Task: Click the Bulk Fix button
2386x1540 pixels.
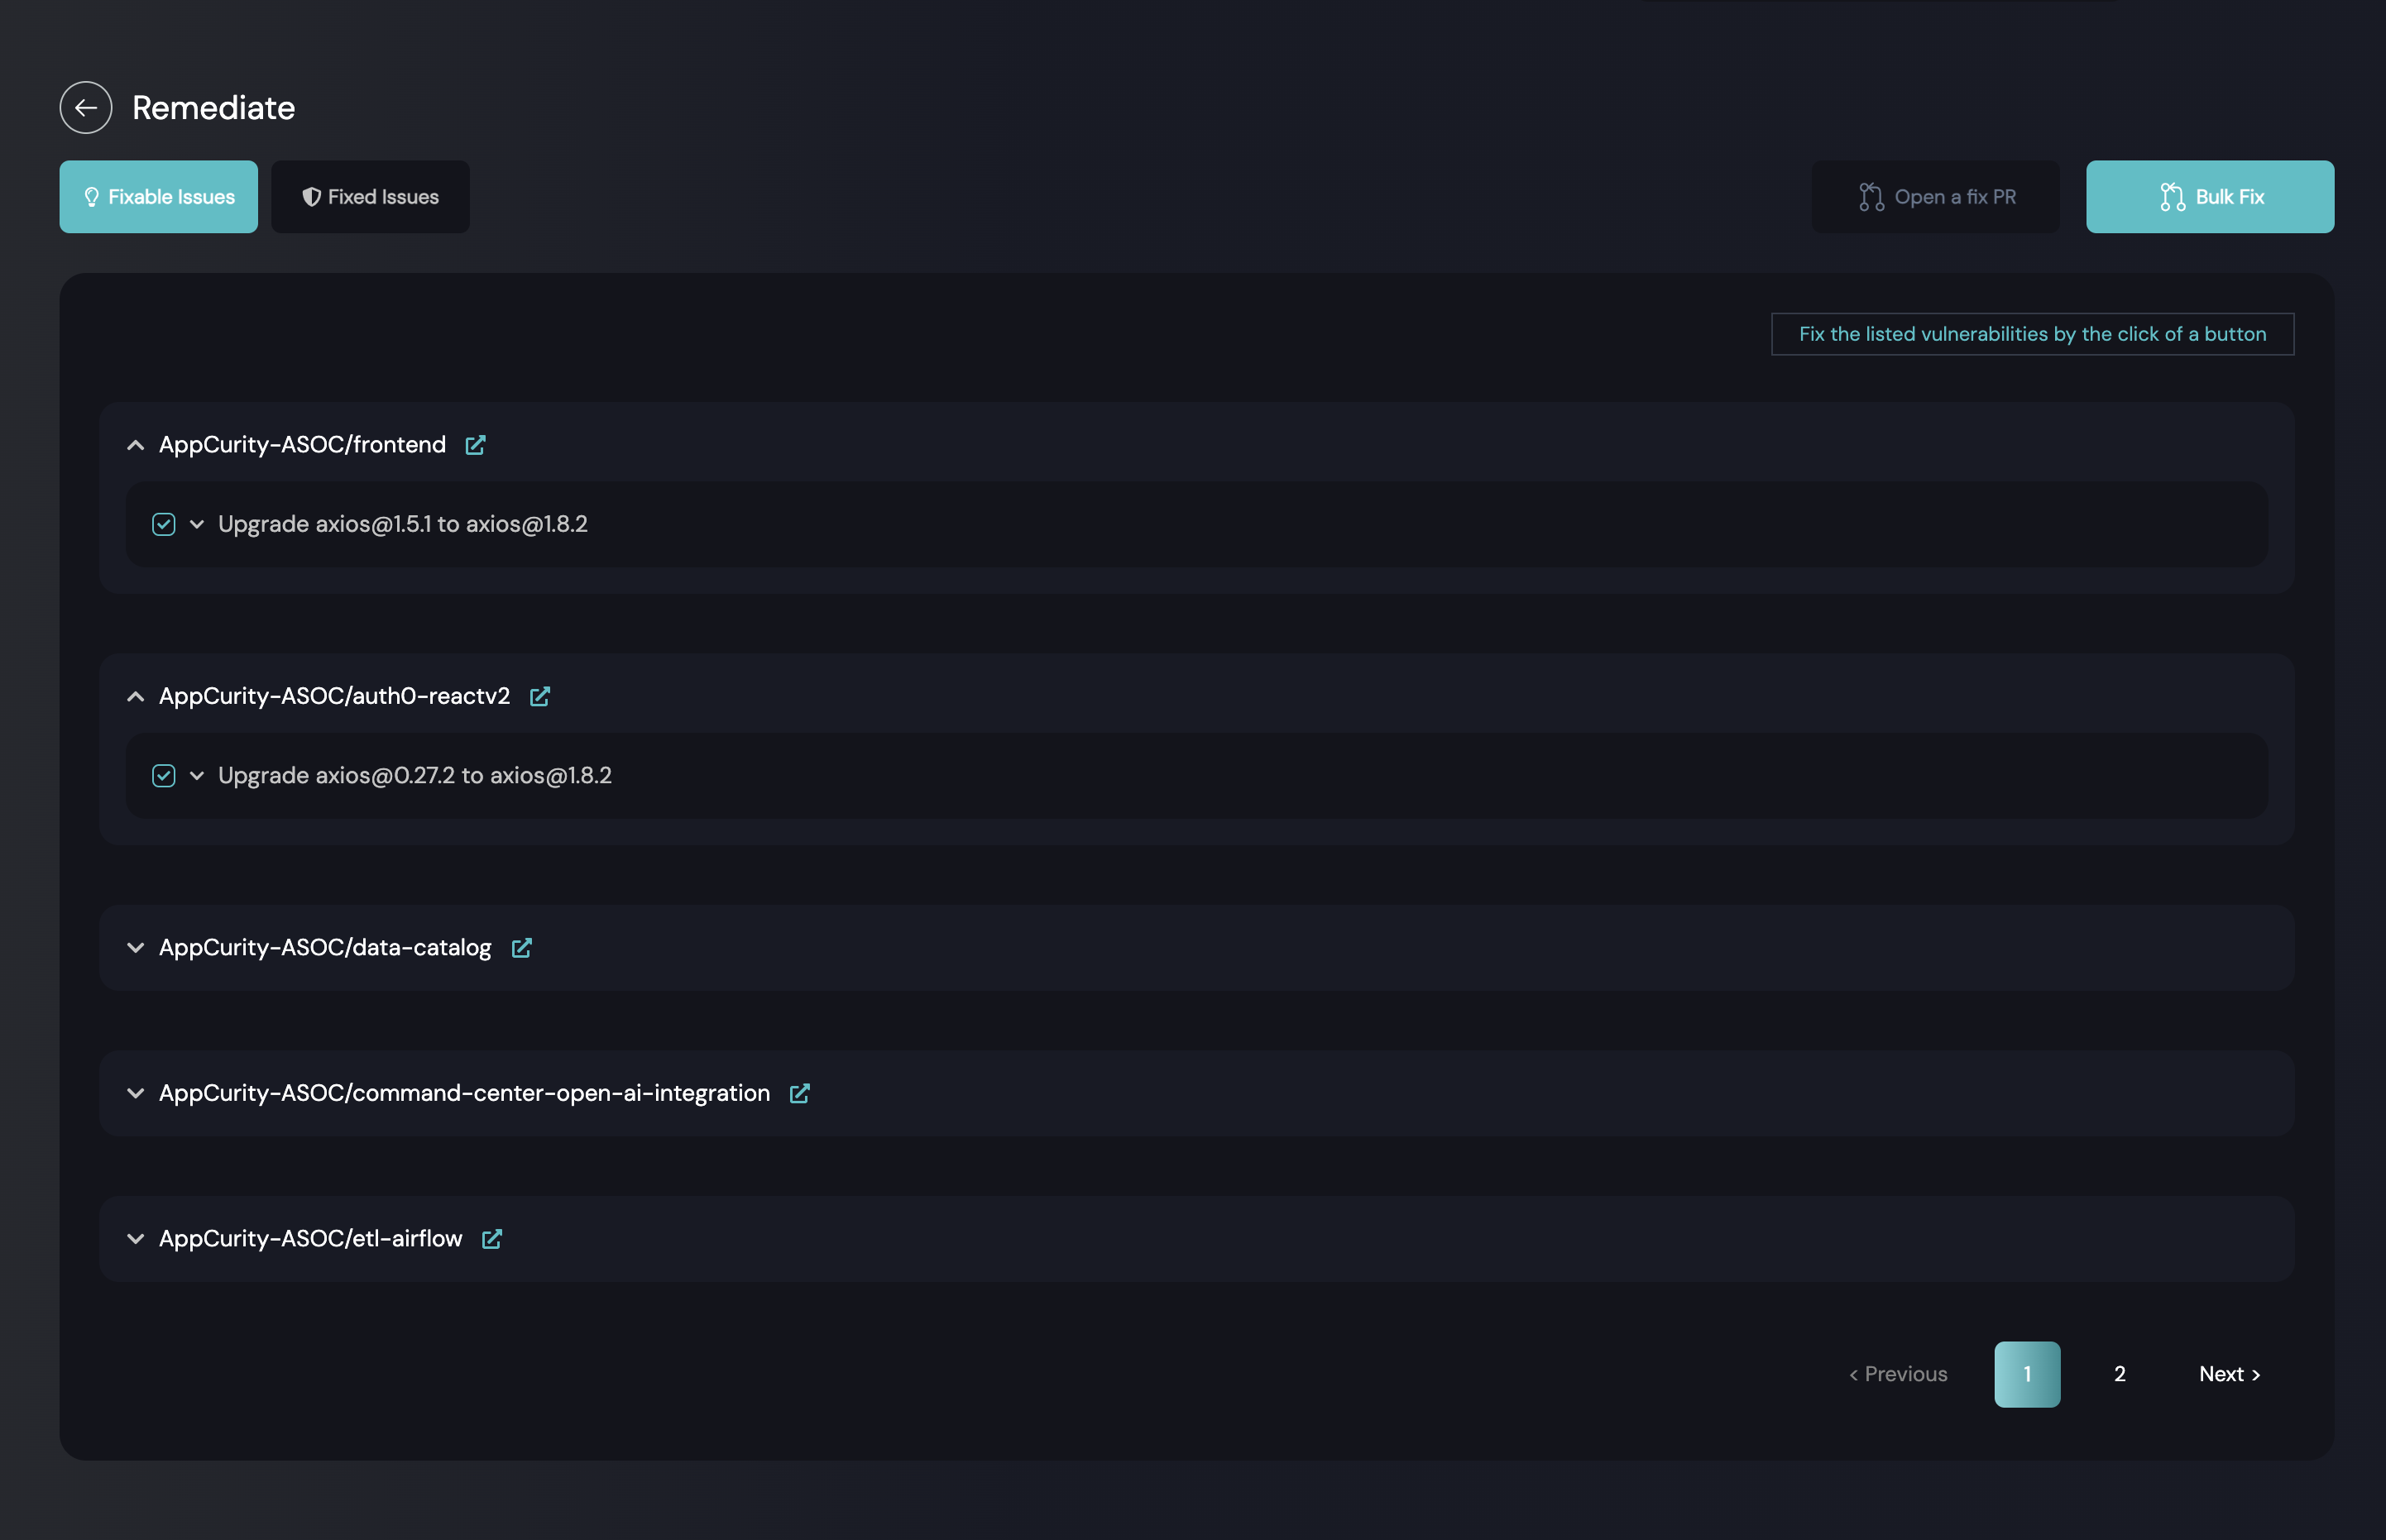Action: point(2209,197)
